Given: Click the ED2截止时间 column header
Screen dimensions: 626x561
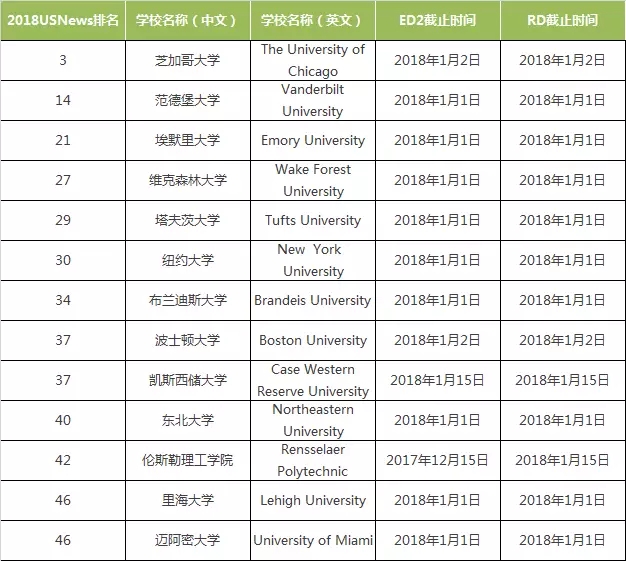Looking at the screenshot, I should [438, 20].
